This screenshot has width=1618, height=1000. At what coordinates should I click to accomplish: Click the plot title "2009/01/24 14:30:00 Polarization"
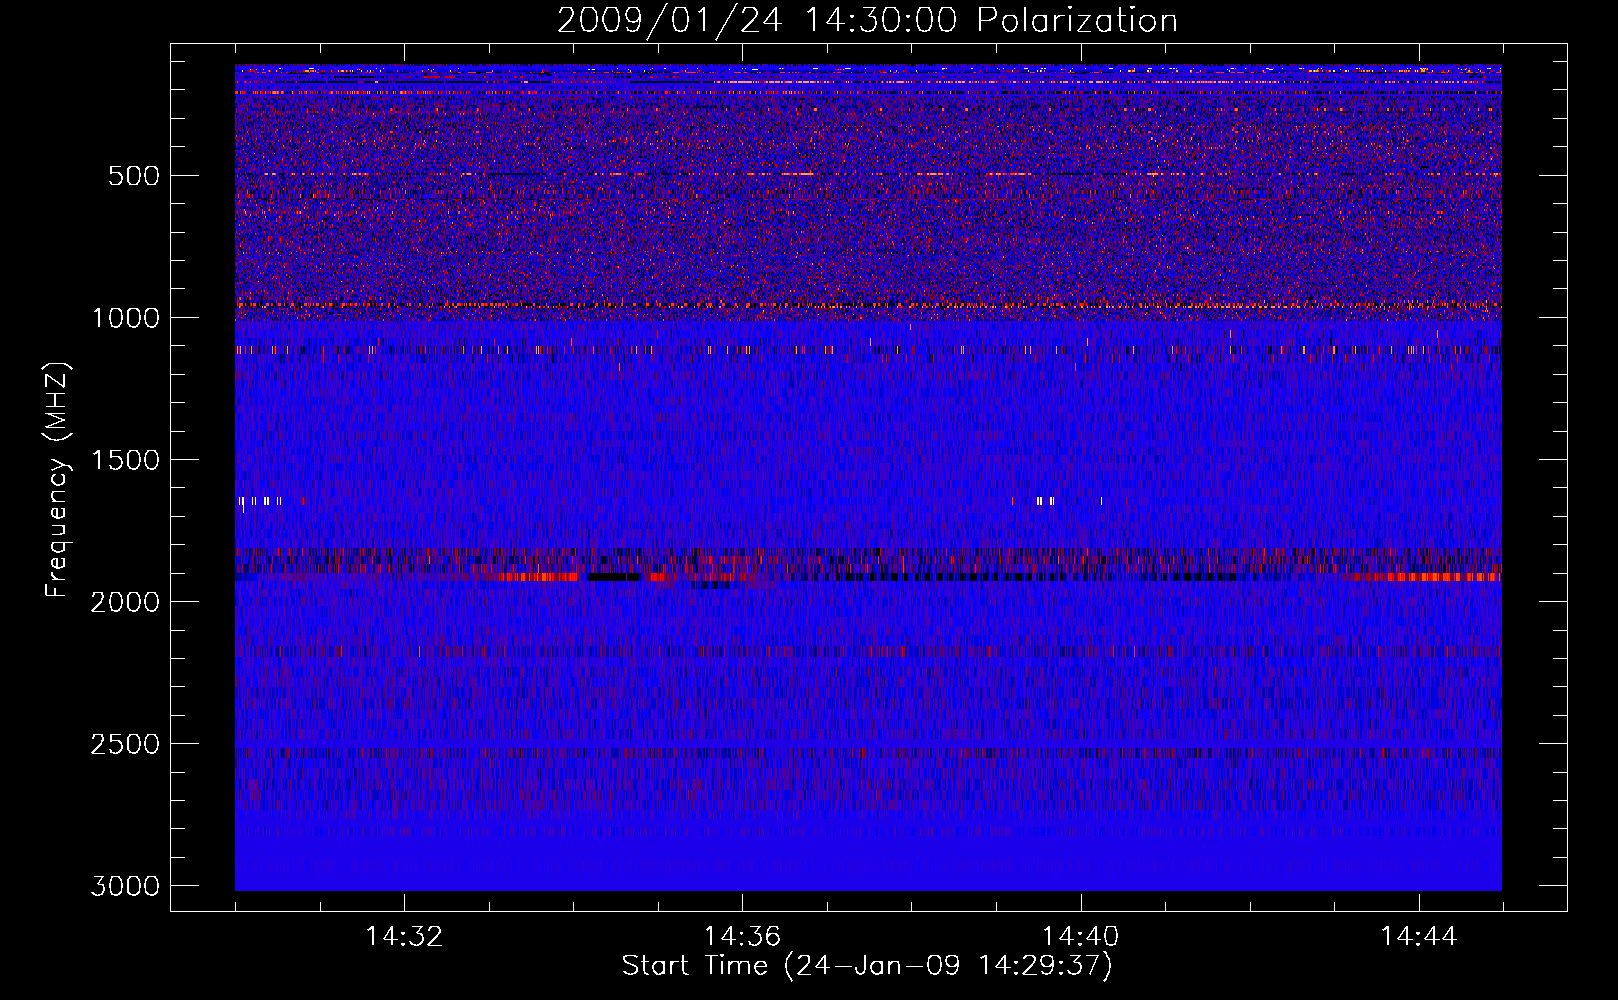pyautogui.click(x=867, y=21)
